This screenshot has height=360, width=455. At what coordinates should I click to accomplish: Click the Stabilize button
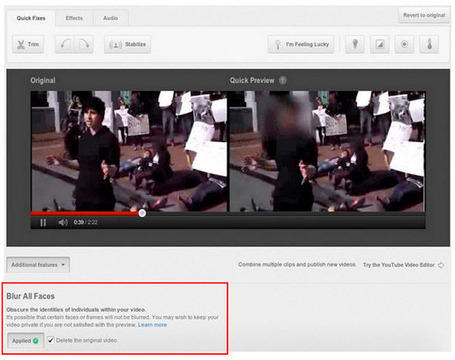[127, 44]
